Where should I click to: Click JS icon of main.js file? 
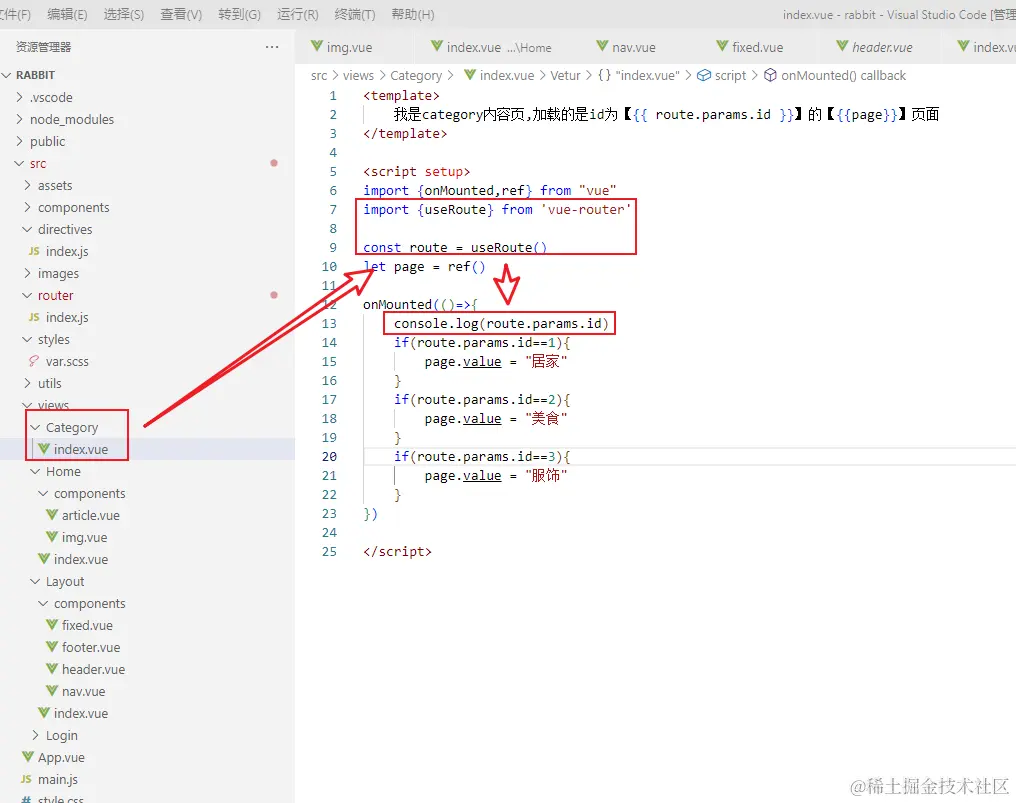27,779
